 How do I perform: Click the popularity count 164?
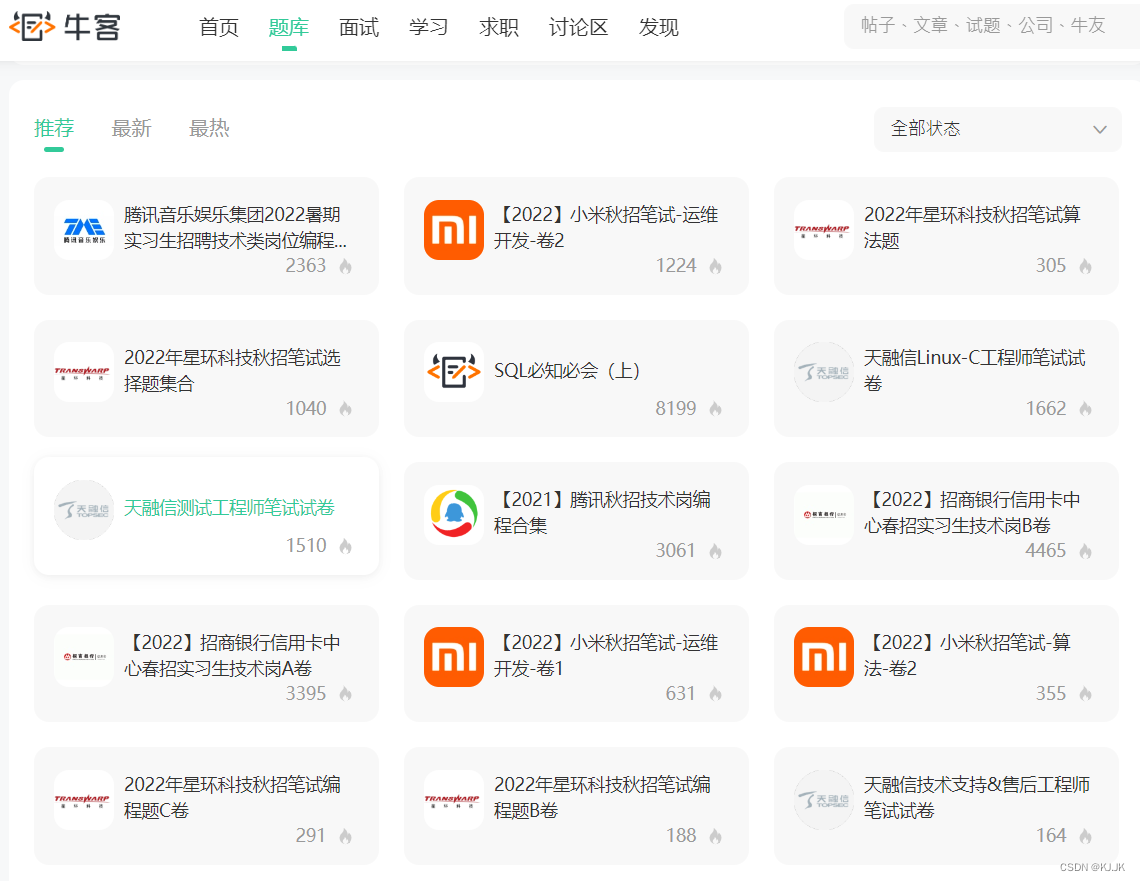[x=1051, y=836]
